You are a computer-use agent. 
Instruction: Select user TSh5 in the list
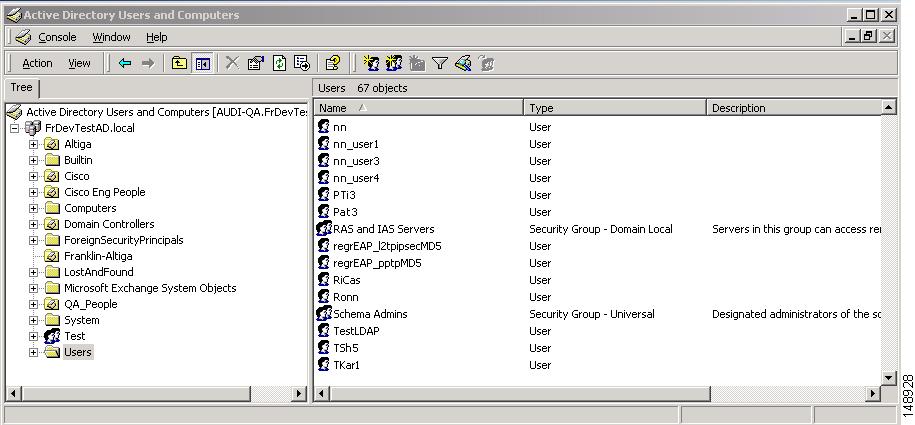[345, 347]
